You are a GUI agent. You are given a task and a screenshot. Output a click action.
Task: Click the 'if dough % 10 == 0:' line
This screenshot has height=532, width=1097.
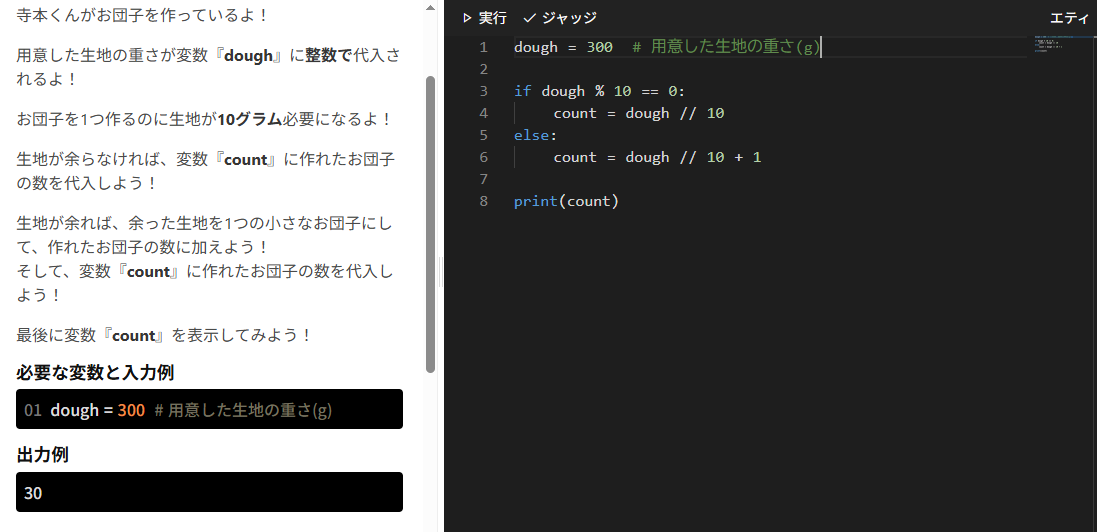[599, 91]
